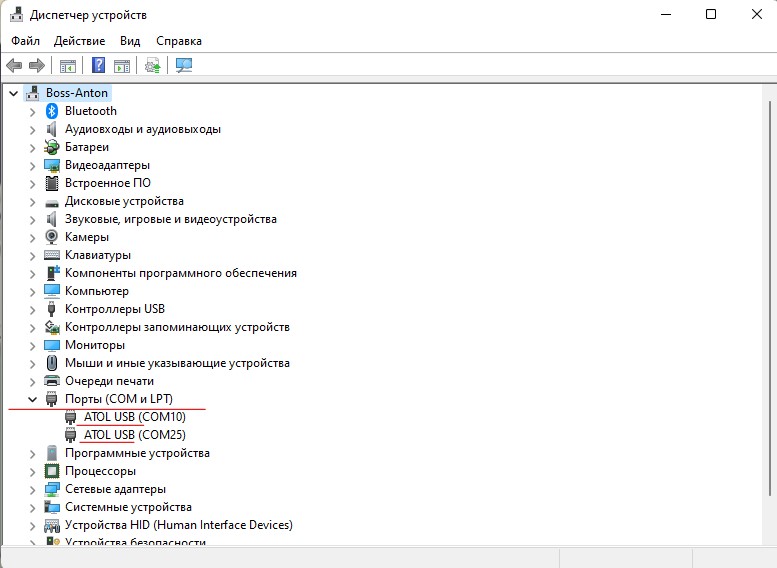Click the Видеоадаптеры icon
The width and height of the screenshot is (777, 568).
click(x=52, y=165)
